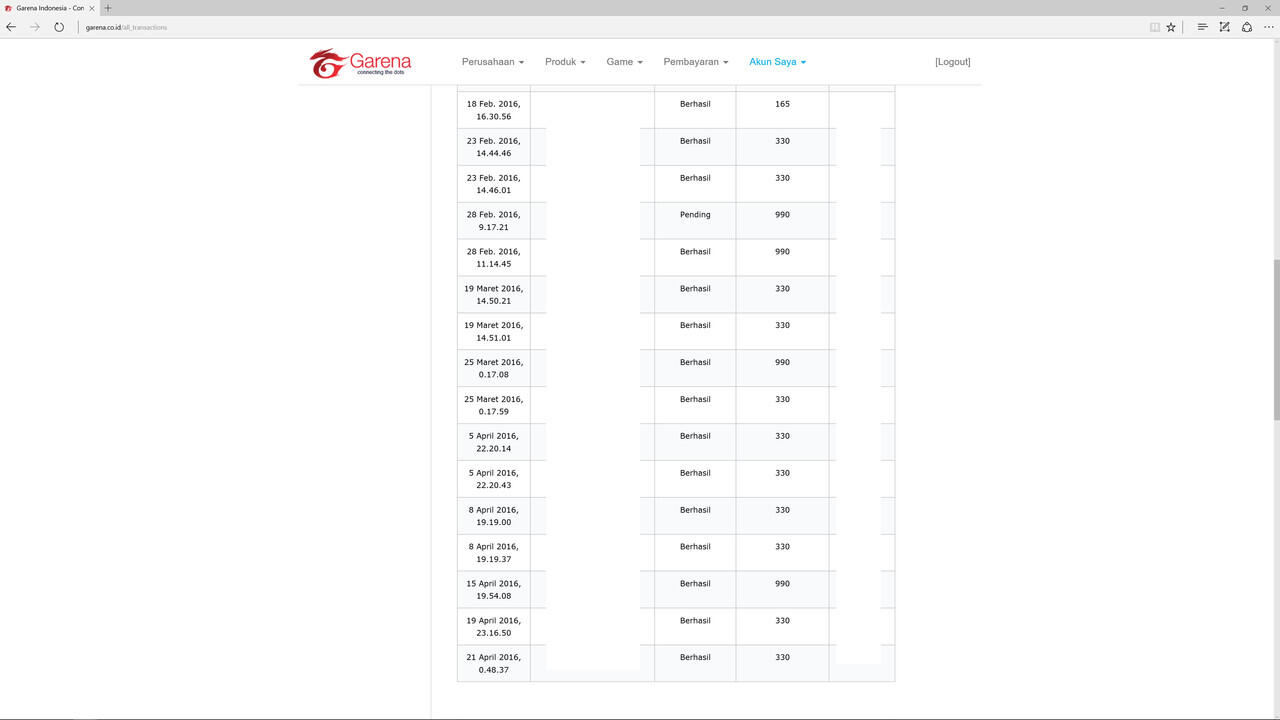Image resolution: width=1280 pixels, height=720 pixels.
Task: Click date 5 April 2016, 22.20.14
Action: click(493, 442)
